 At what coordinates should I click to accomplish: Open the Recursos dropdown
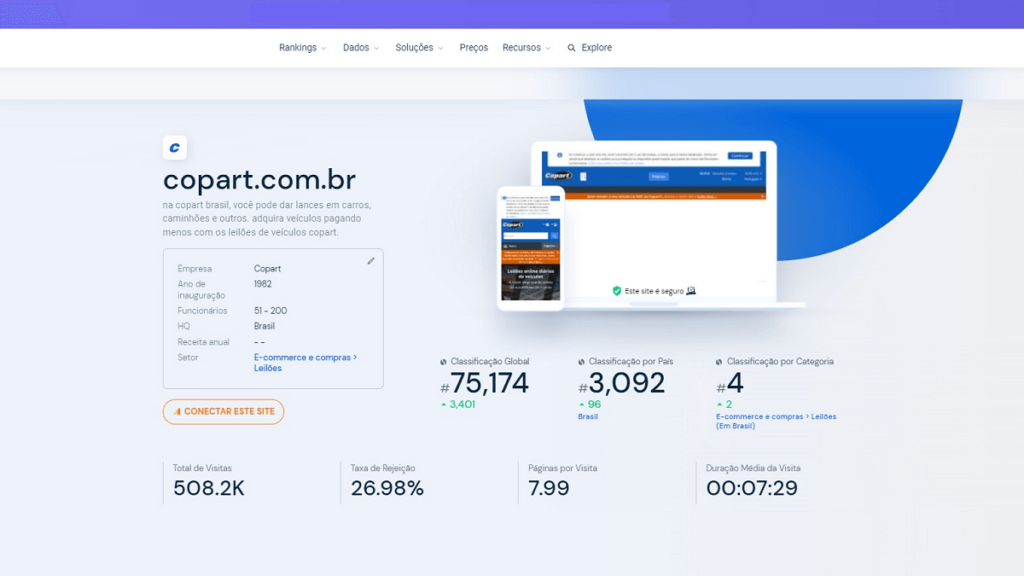526,48
